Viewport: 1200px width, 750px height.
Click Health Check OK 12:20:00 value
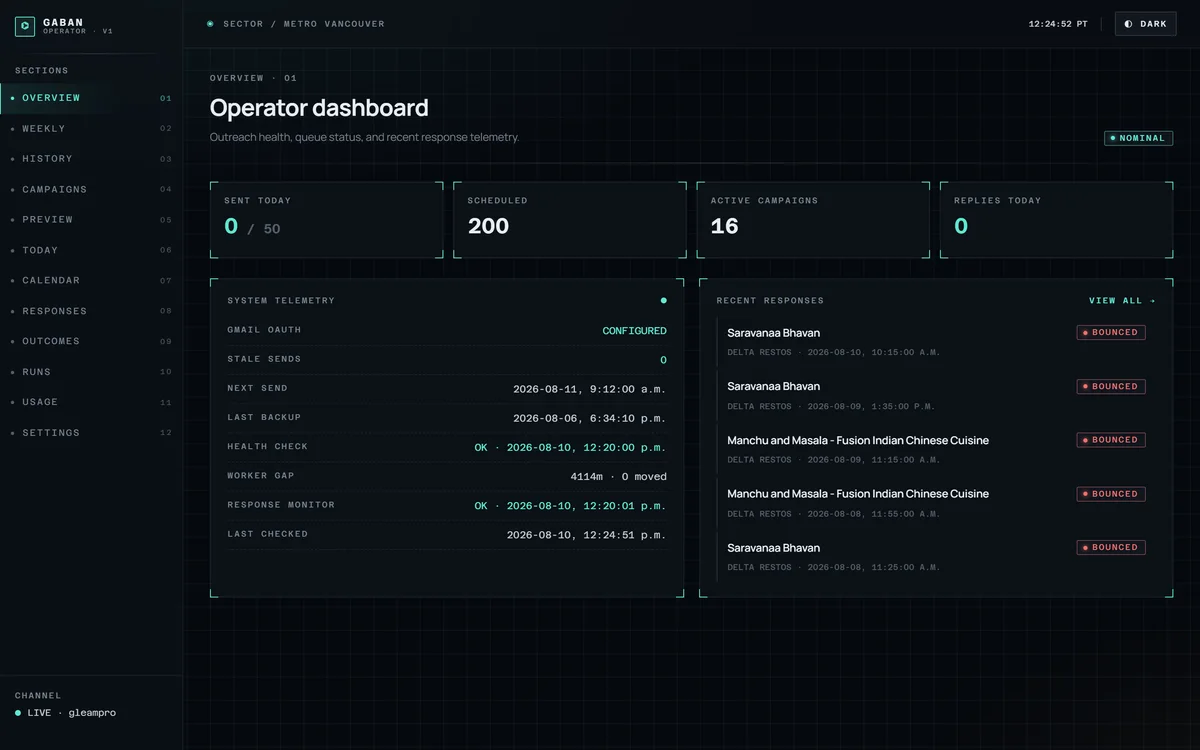coord(570,448)
